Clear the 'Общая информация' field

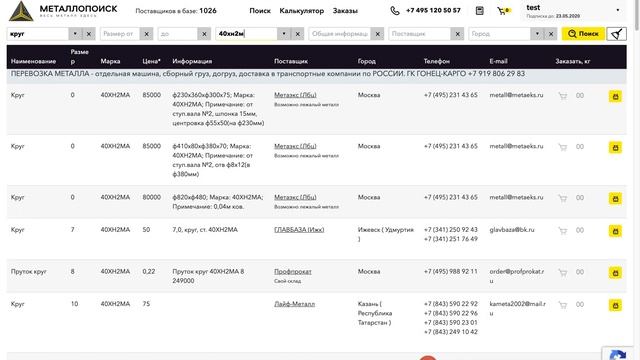tap(378, 34)
